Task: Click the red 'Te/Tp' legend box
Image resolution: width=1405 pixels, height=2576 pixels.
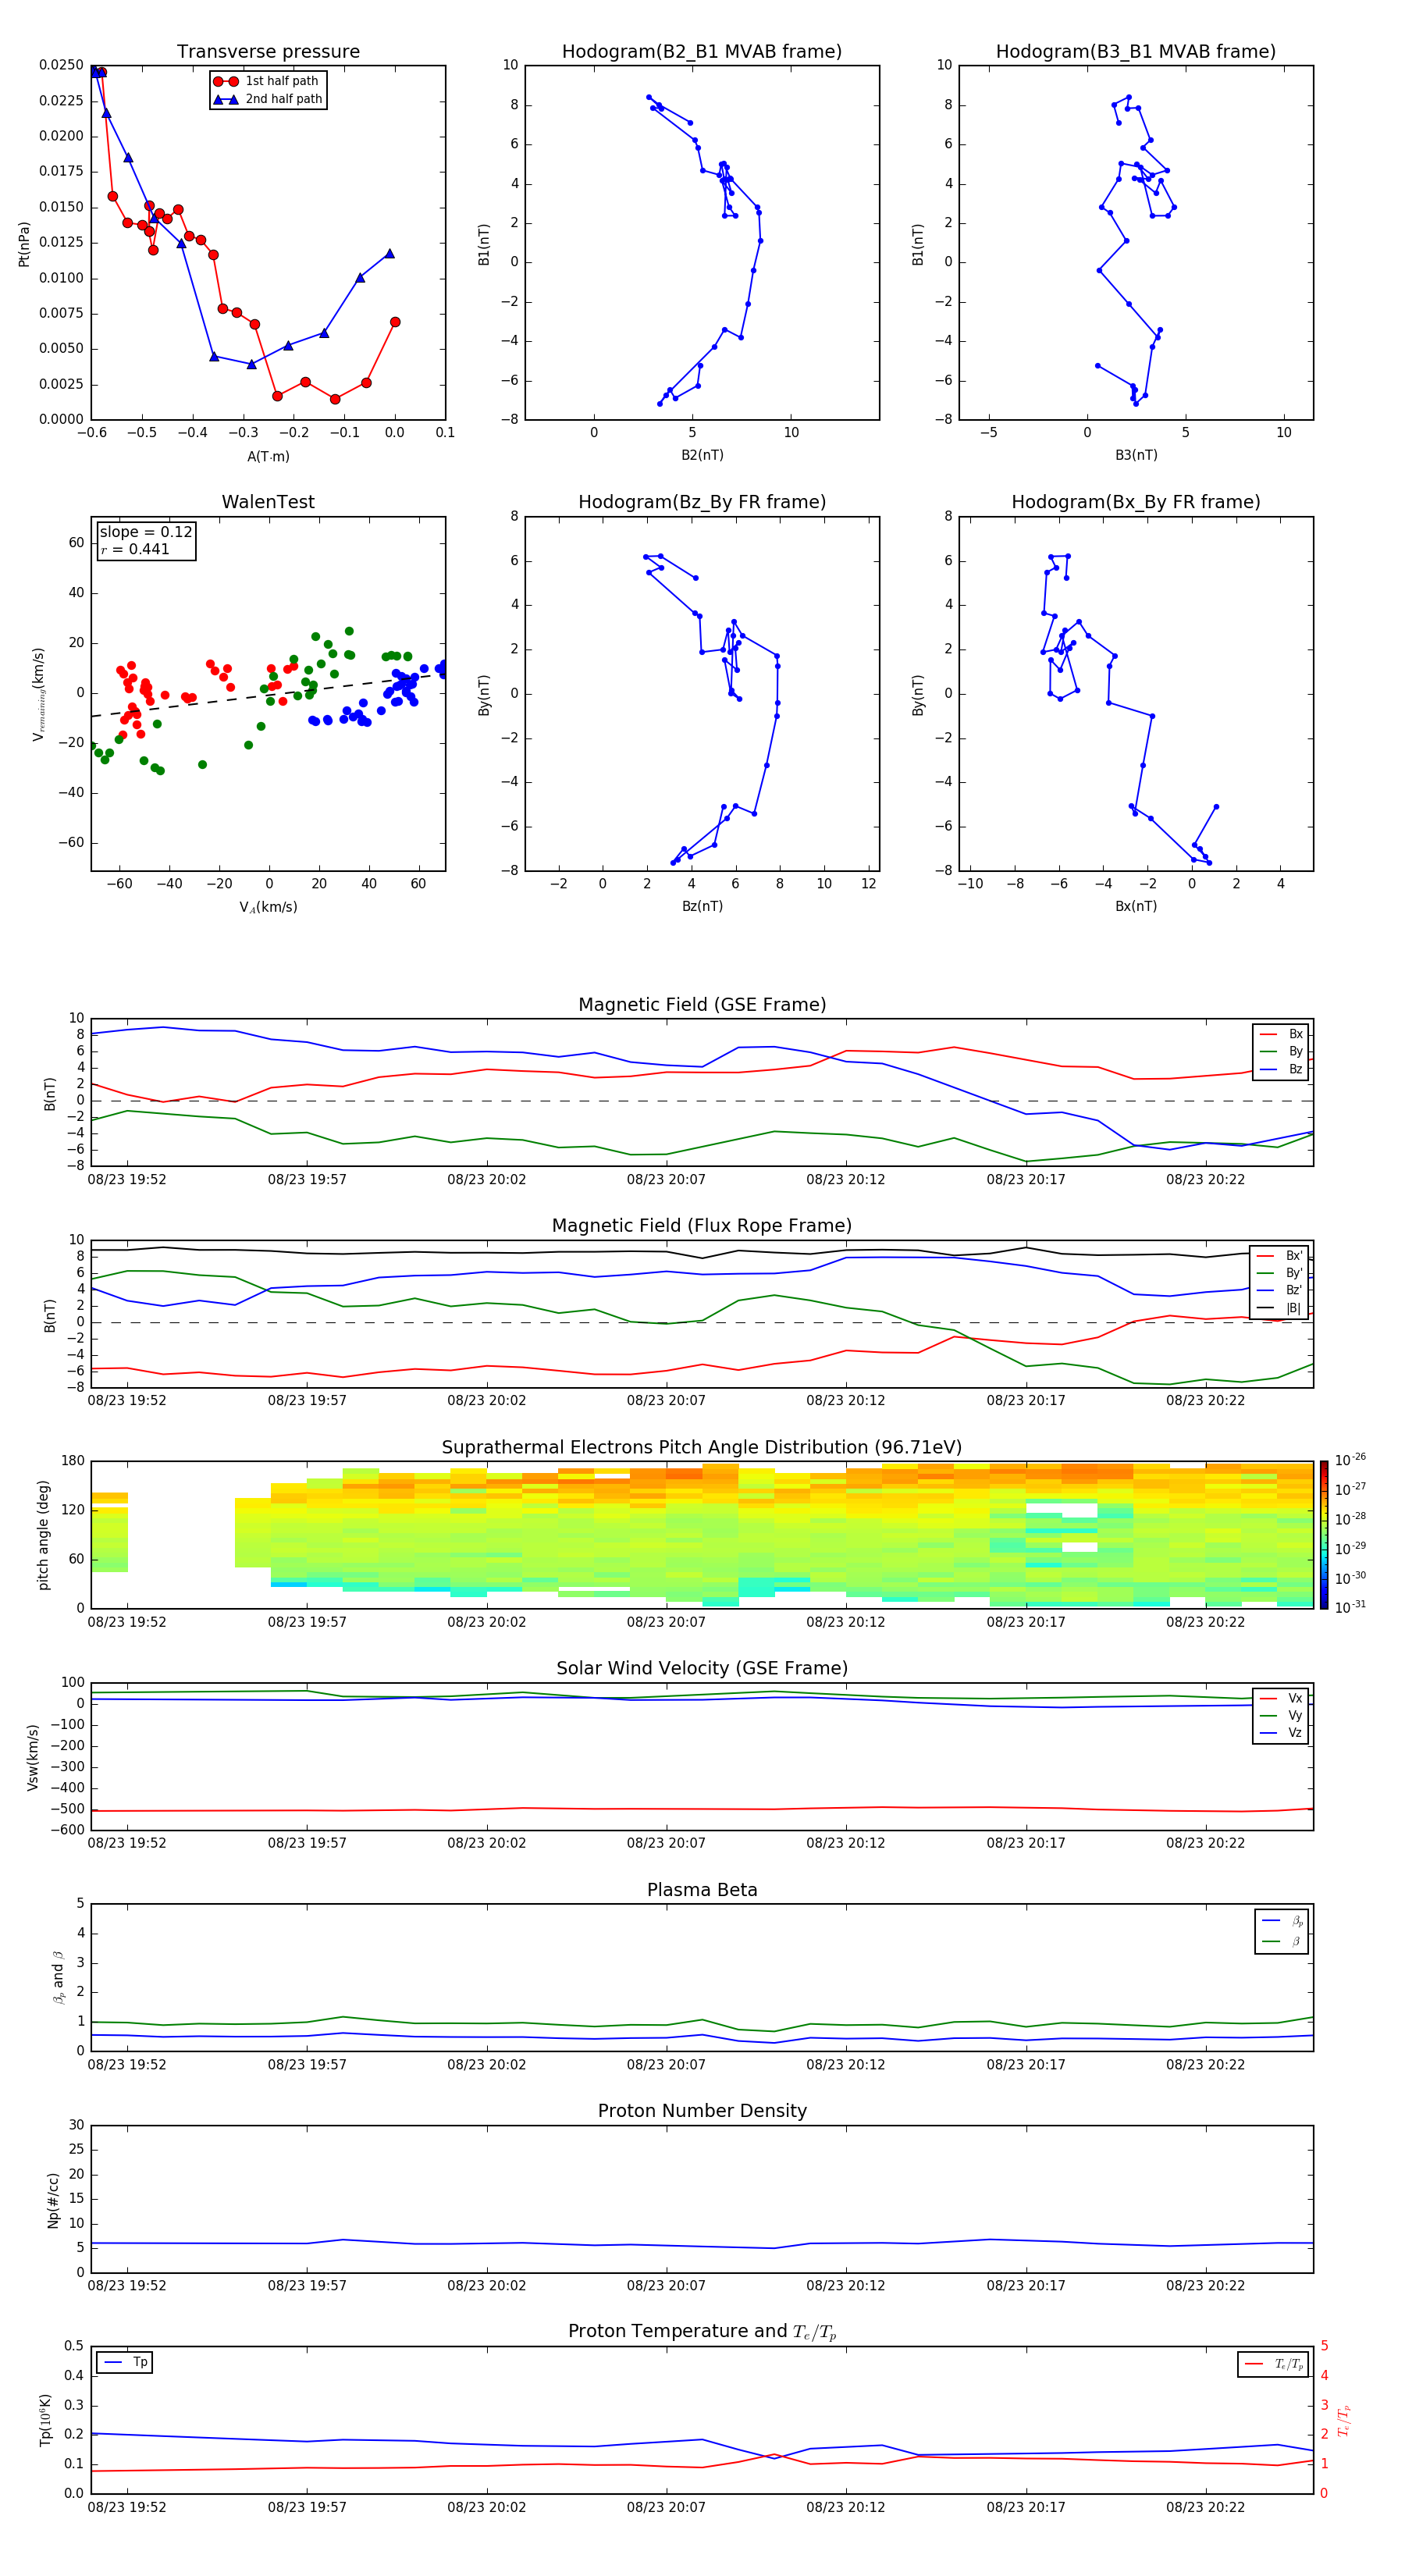Action: click(1273, 2364)
